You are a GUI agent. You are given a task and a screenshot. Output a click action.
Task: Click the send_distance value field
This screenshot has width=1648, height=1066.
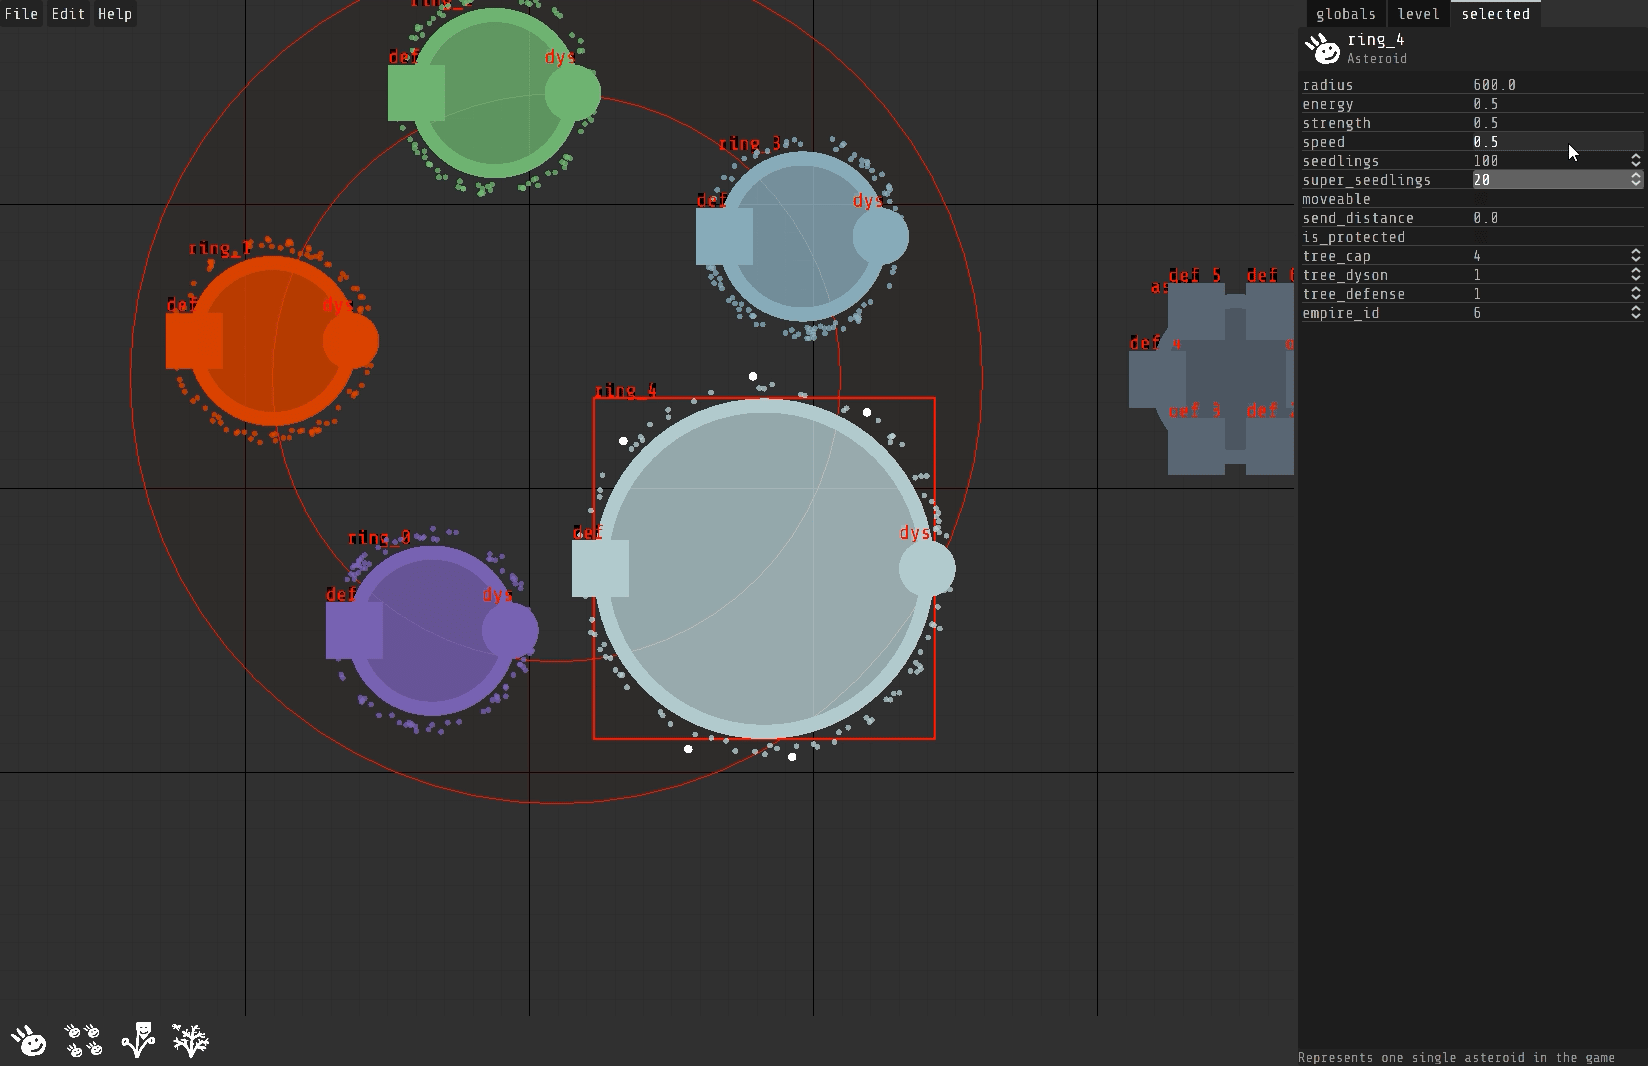click(1550, 218)
